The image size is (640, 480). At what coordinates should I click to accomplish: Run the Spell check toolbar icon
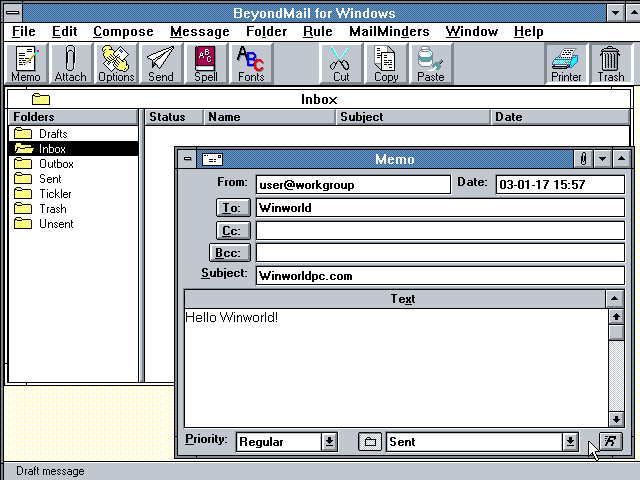coord(206,64)
